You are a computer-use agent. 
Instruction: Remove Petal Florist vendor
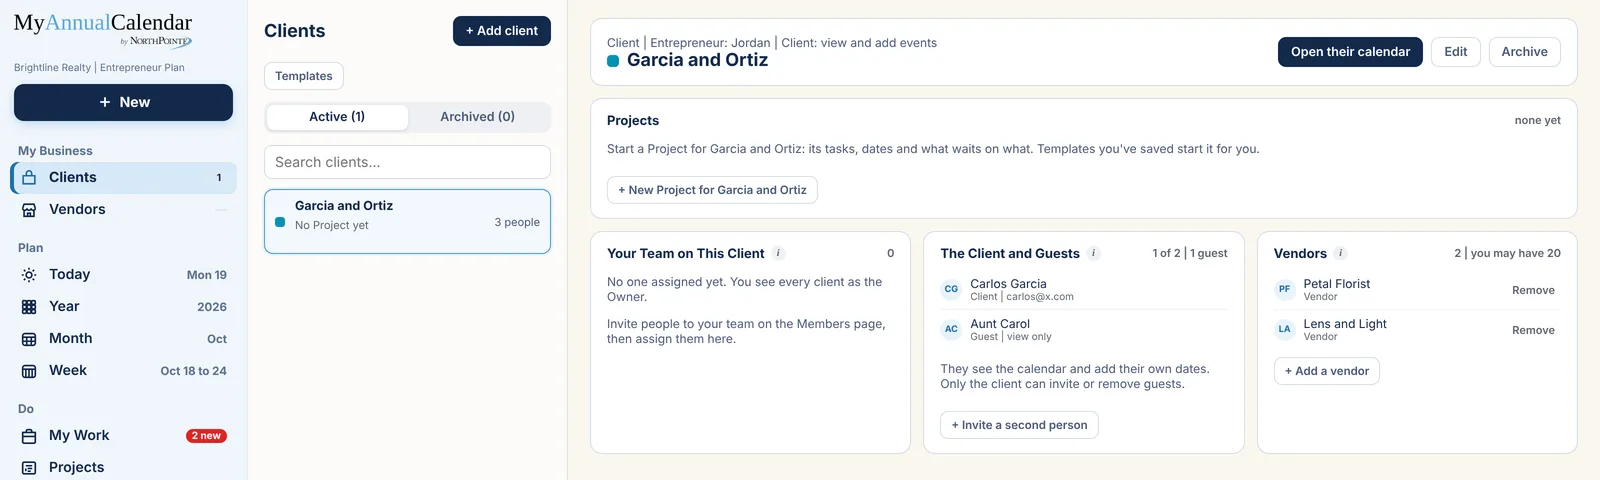click(x=1533, y=290)
